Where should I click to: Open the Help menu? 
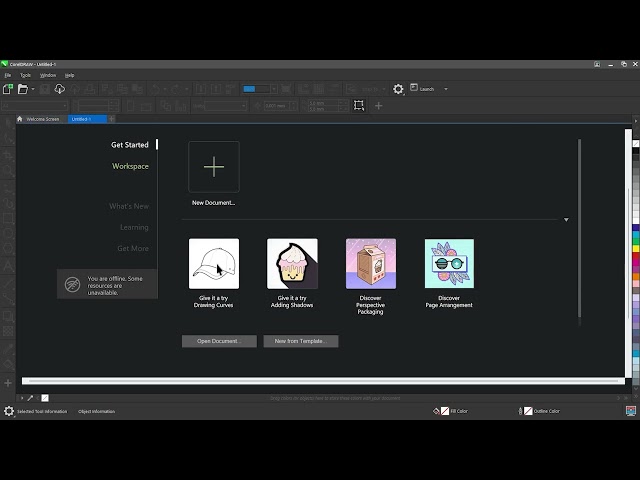pos(69,75)
